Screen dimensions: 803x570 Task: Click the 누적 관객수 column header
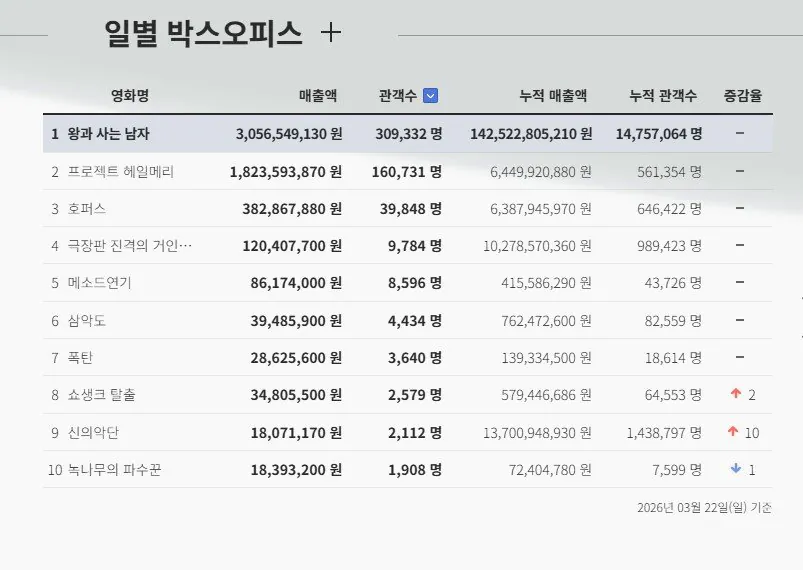point(663,96)
